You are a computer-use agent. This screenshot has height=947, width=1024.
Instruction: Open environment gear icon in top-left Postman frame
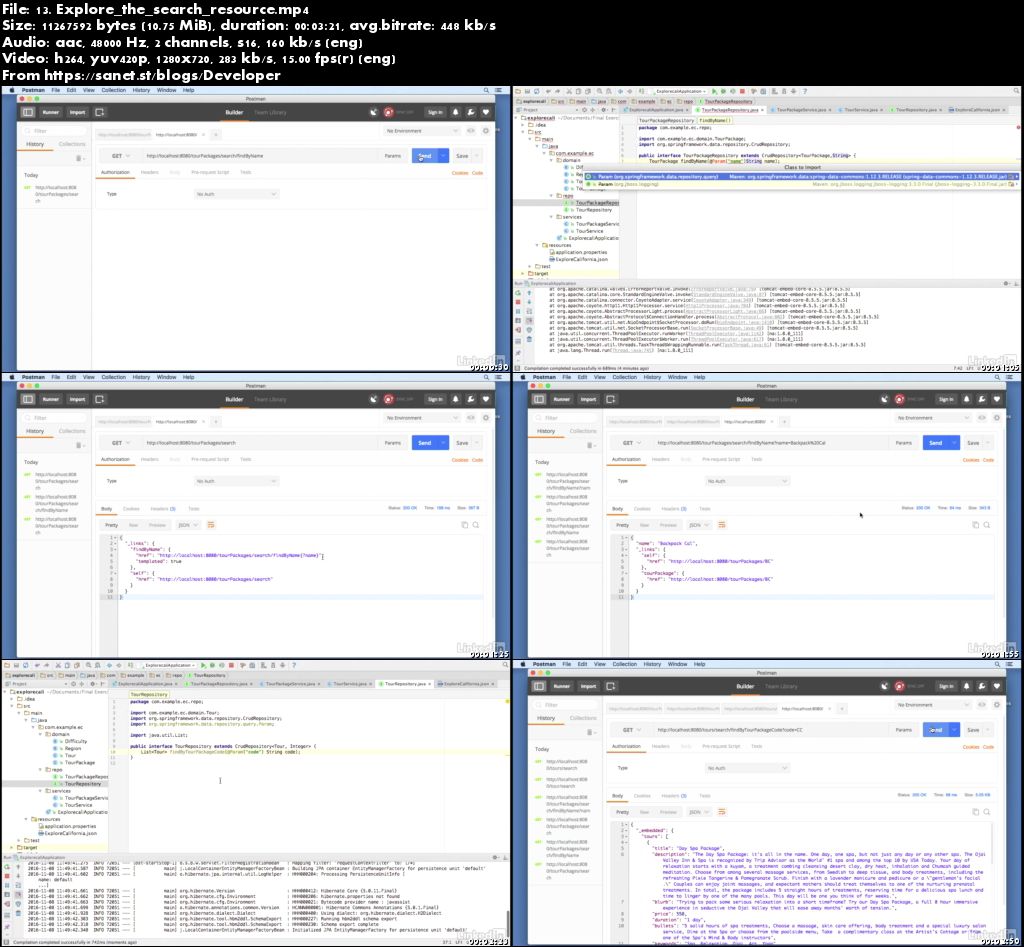(485, 131)
